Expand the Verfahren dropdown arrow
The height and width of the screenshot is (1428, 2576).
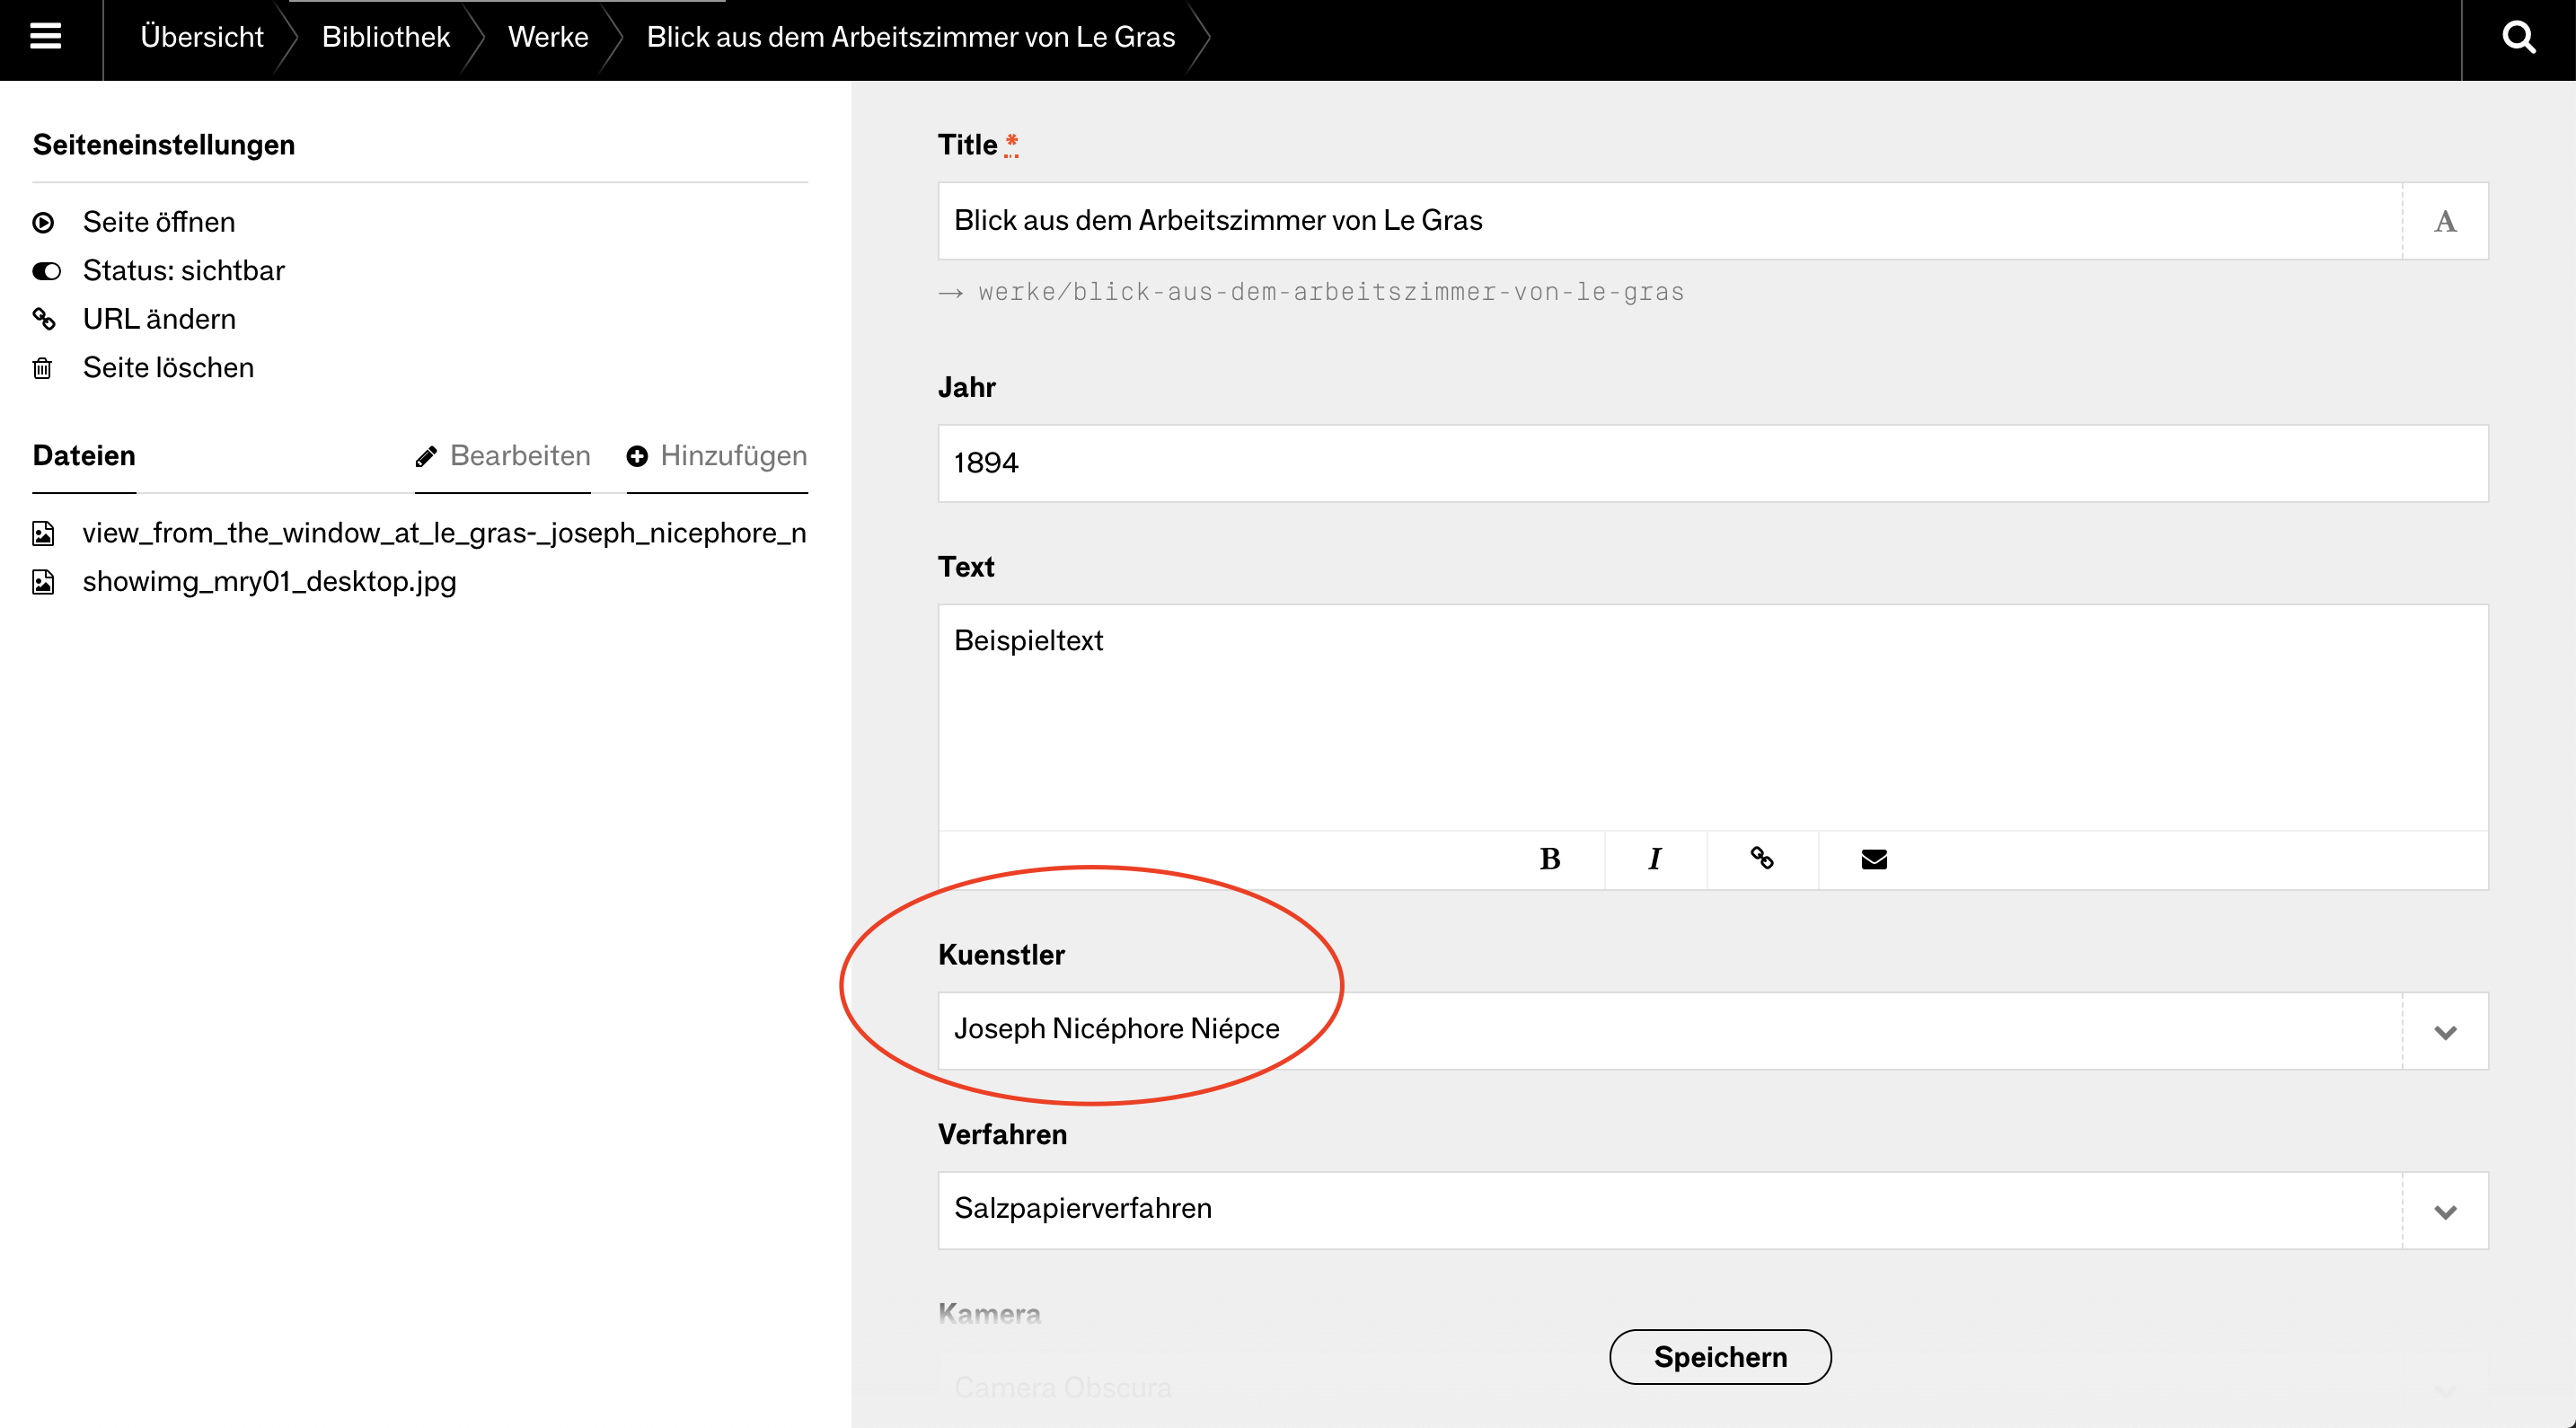pos(2445,1211)
